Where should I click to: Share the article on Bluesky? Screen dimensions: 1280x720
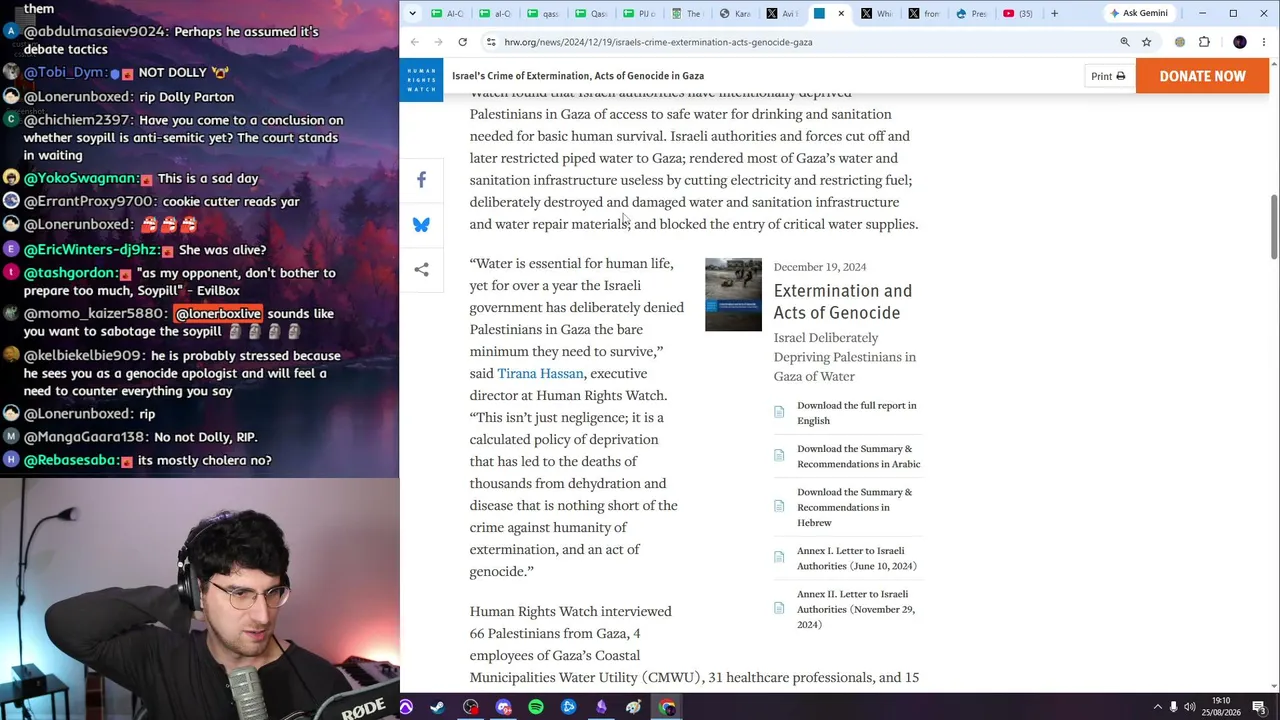tap(421, 225)
